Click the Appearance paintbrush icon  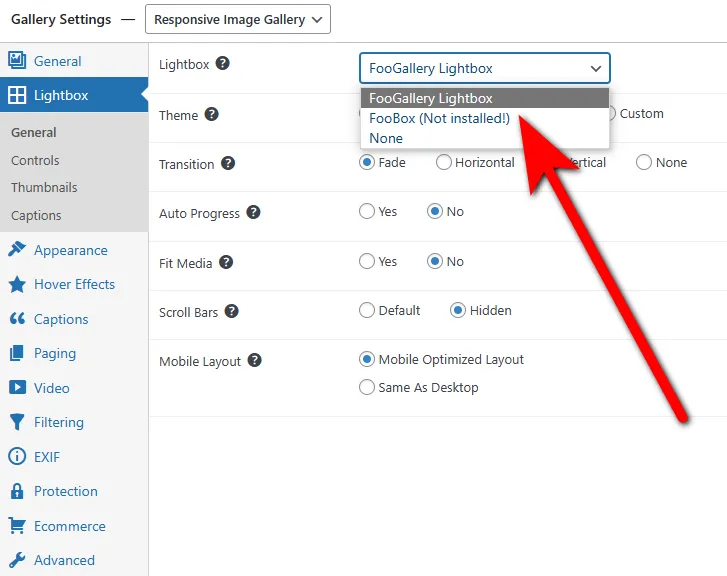(x=17, y=250)
